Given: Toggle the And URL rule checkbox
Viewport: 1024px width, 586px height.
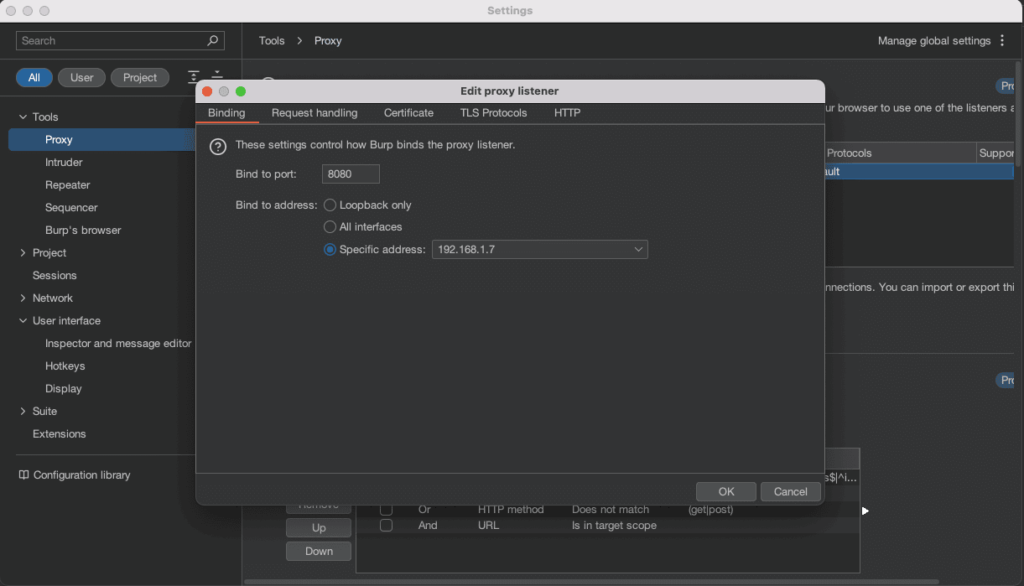Looking at the screenshot, I should tap(386, 525).
